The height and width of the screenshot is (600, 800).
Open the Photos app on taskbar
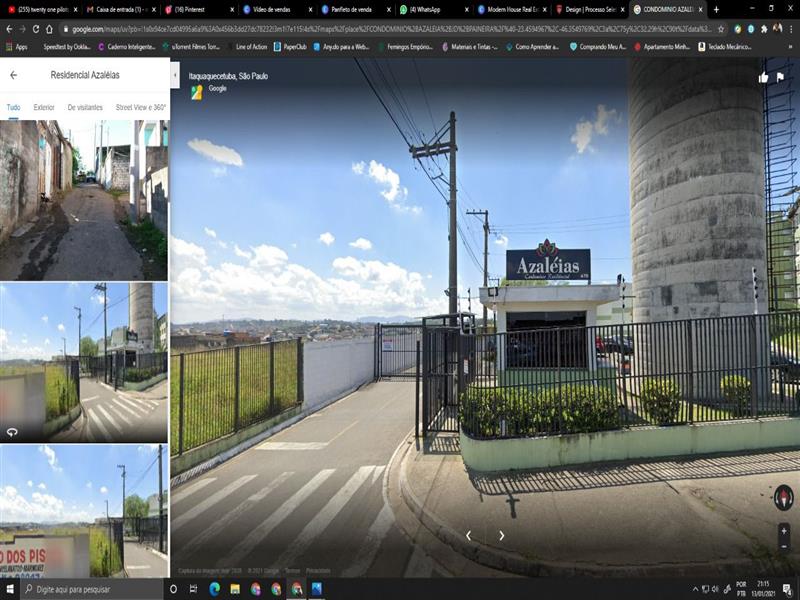coord(317,589)
